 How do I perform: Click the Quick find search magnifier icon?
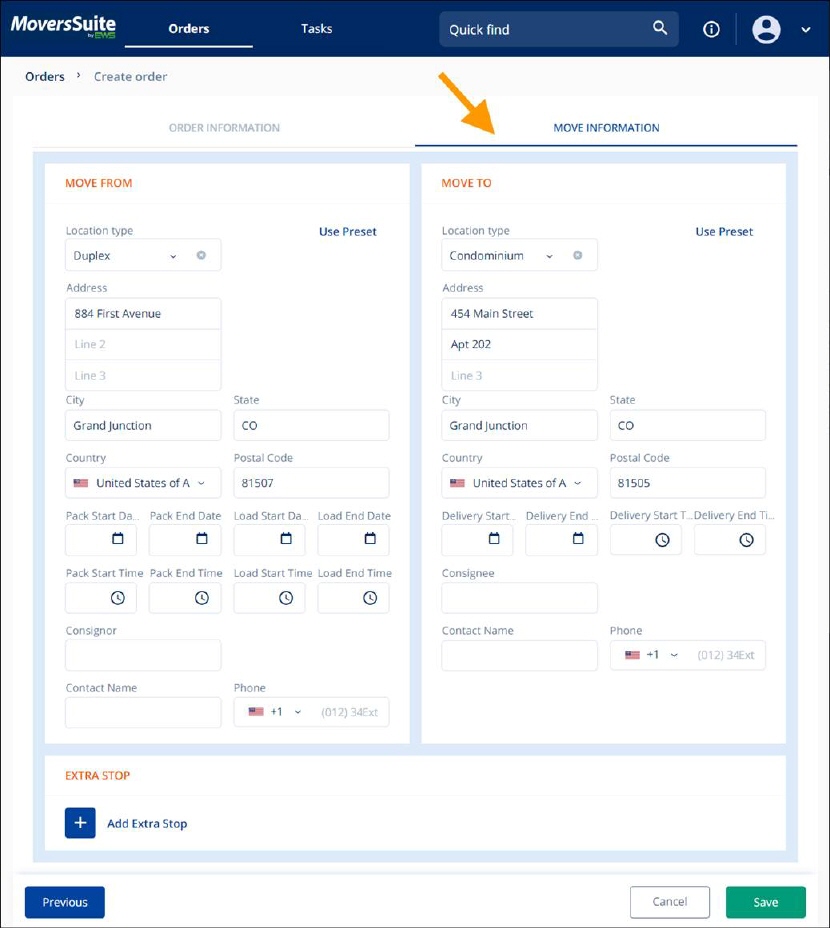point(660,28)
